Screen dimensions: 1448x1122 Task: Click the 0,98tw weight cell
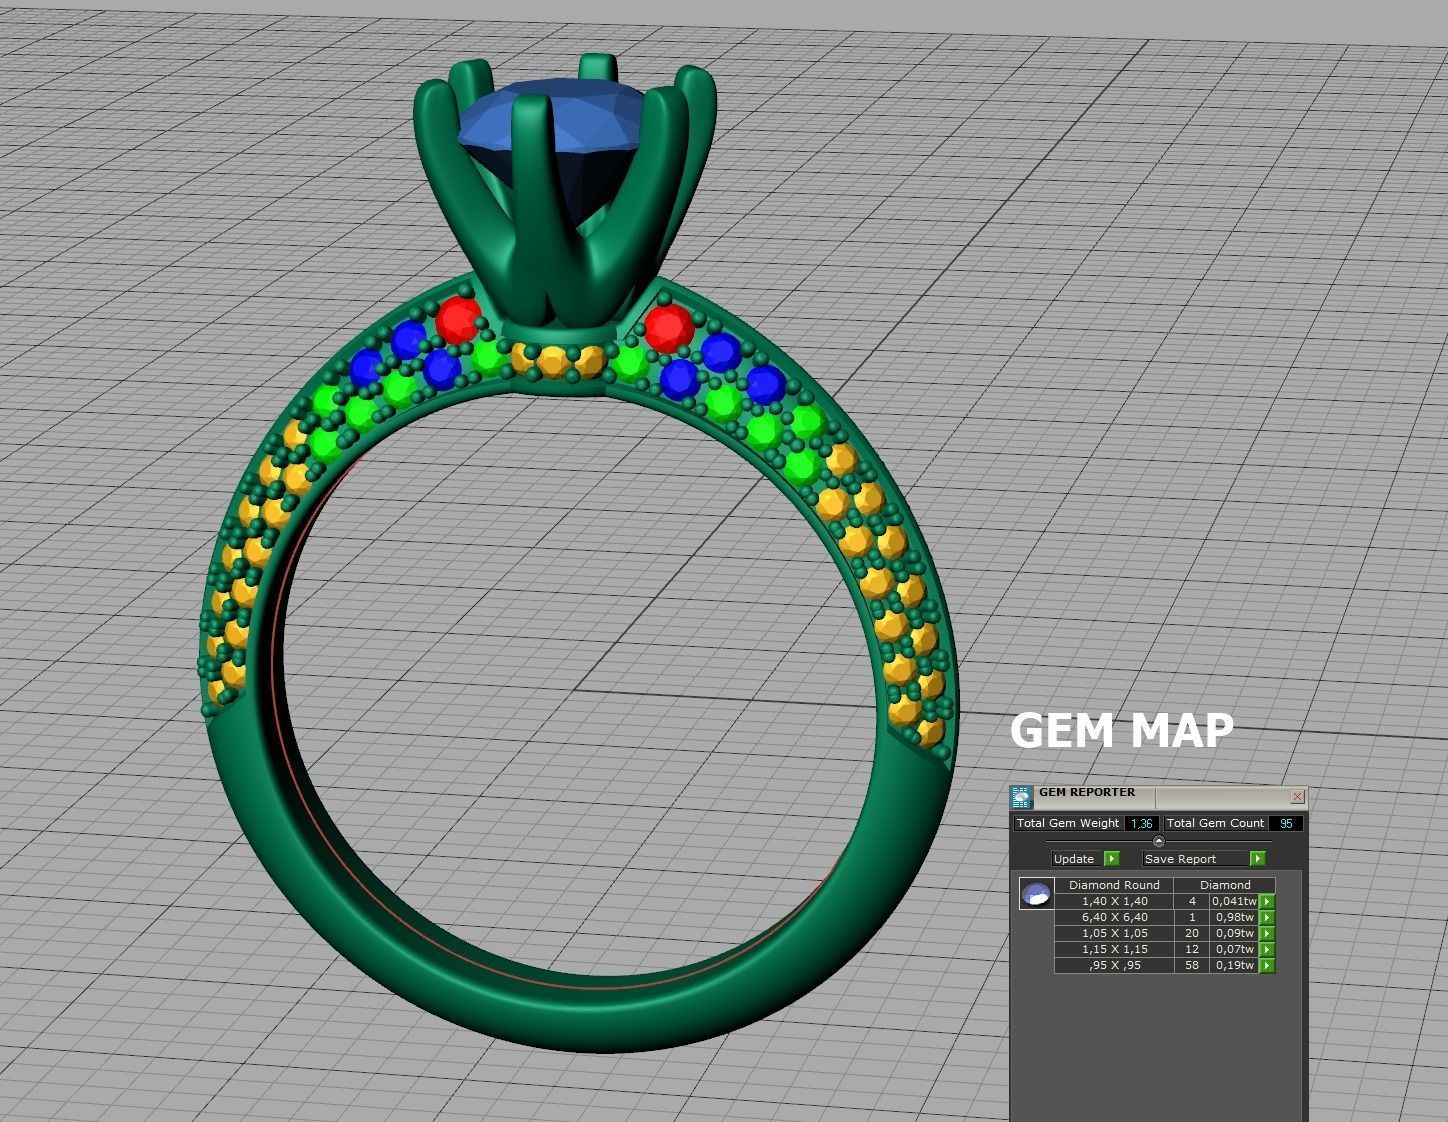tap(1234, 917)
